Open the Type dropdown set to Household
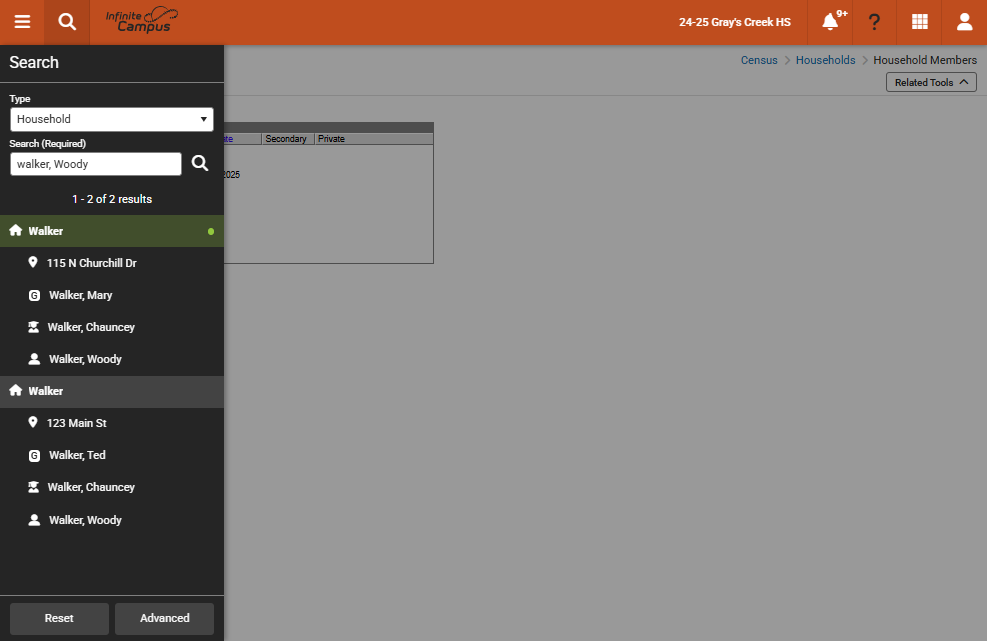 pos(111,119)
